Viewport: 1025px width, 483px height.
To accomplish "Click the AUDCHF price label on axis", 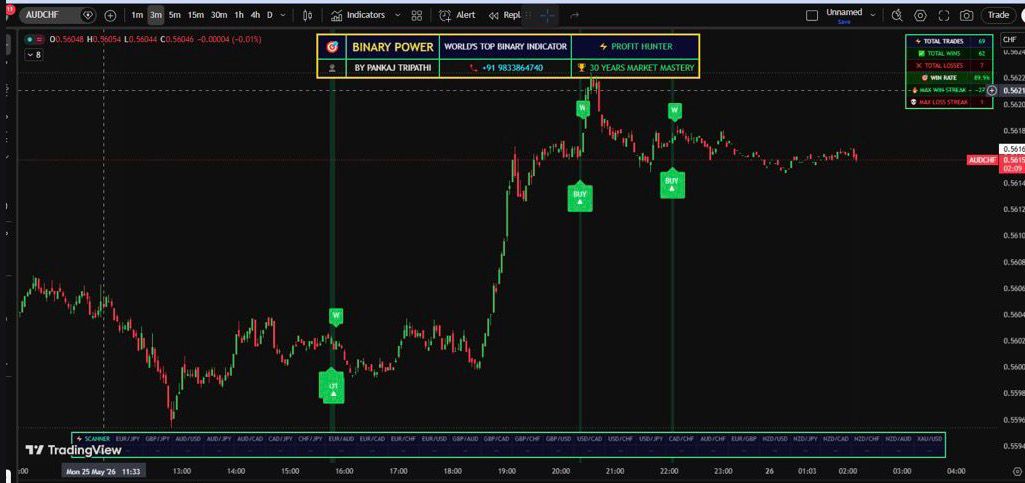I will click(982, 160).
